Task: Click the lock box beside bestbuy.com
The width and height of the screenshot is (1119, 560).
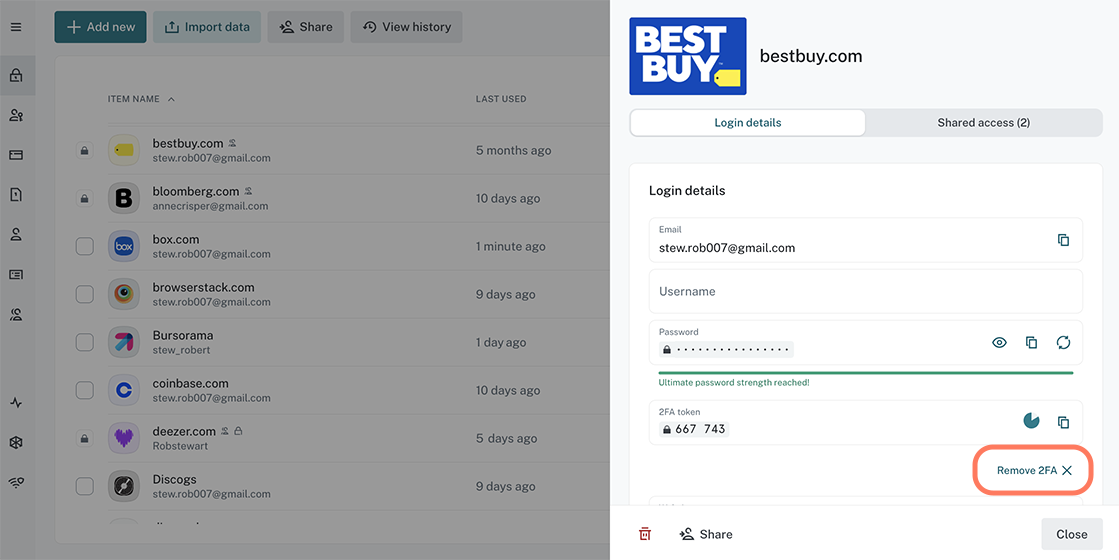Action: pos(84,151)
